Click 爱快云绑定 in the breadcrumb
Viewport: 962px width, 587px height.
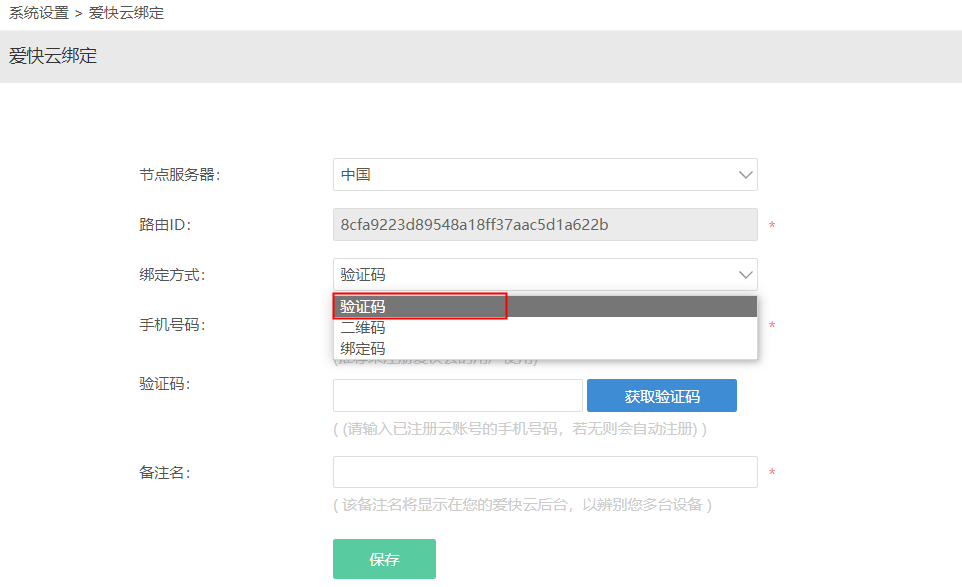[x=126, y=13]
